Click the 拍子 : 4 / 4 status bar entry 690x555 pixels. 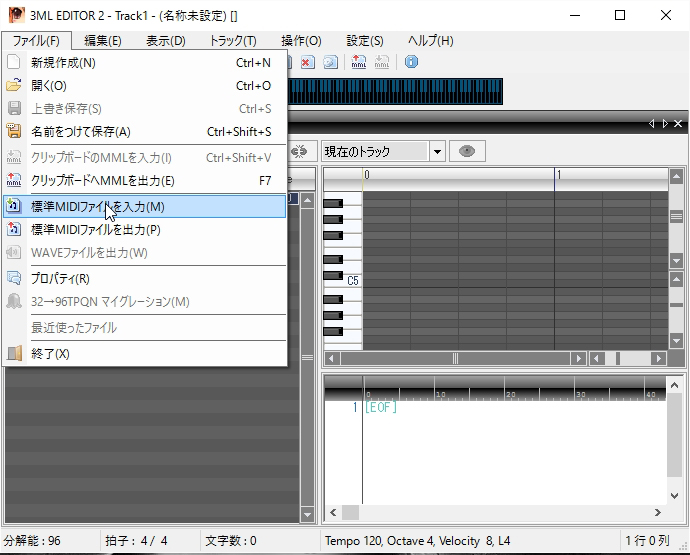[x=136, y=540]
